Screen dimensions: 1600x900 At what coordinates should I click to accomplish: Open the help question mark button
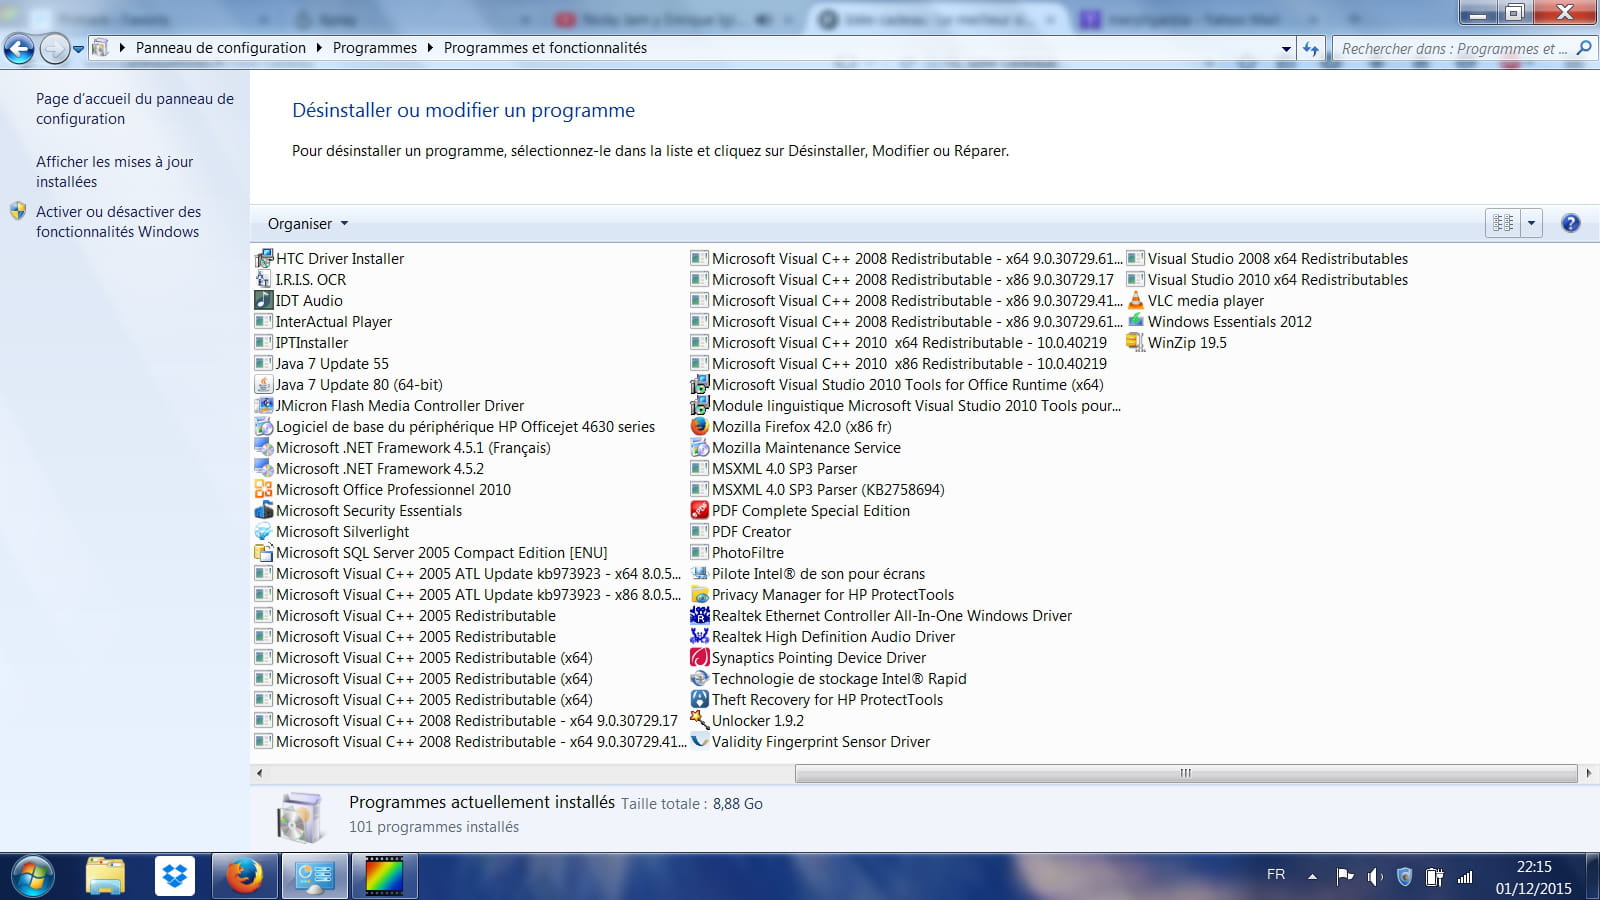1571,223
